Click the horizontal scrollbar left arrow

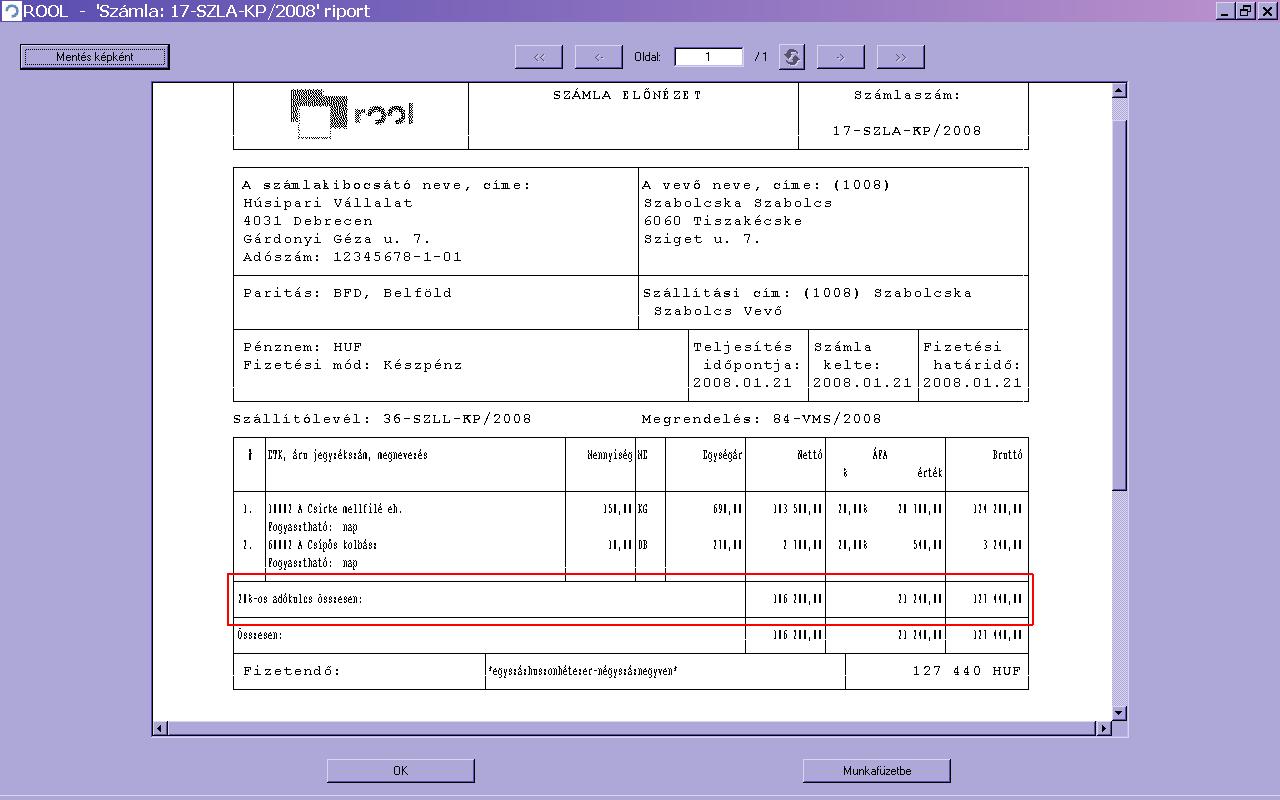[x=160, y=728]
